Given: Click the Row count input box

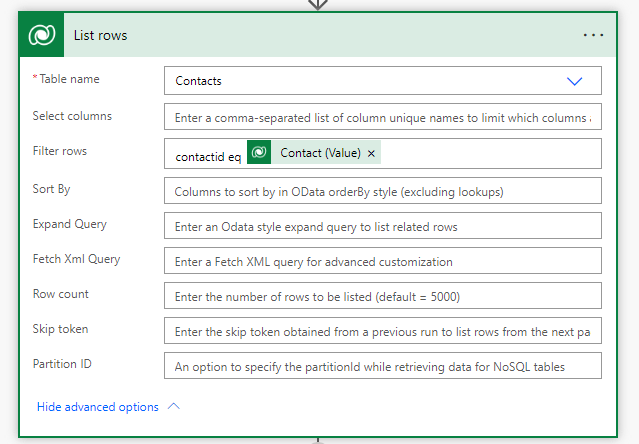Looking at the screenshot, I should 382,296.
